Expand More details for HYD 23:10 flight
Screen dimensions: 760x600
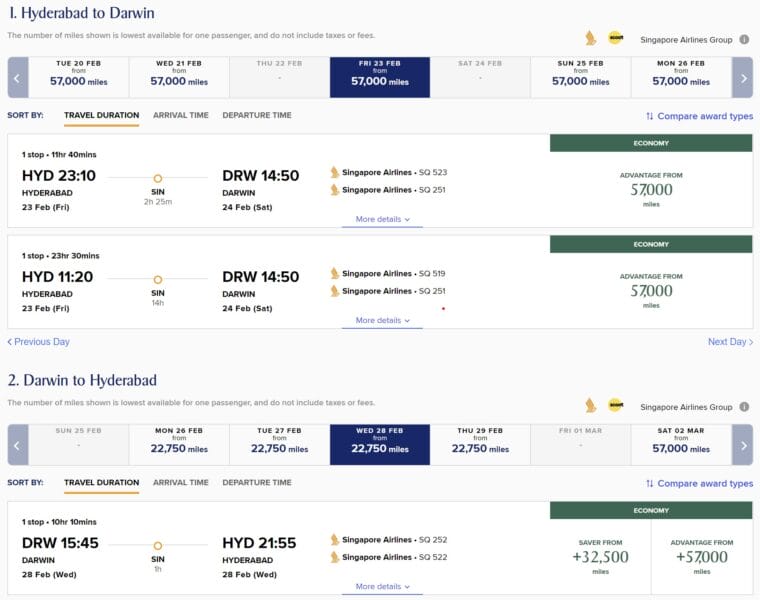(382, 219)
